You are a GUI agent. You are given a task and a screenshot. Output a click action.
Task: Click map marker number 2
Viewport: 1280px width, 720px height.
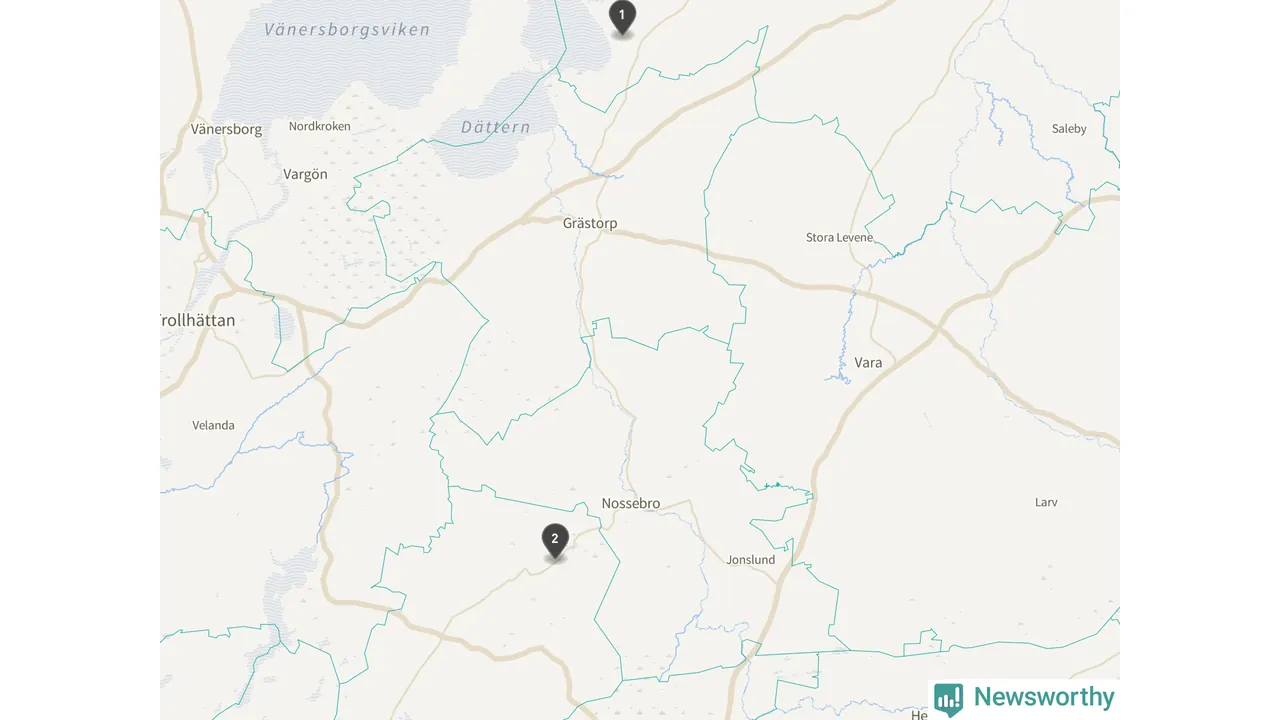pyautogui.click(x=555, y=542)
